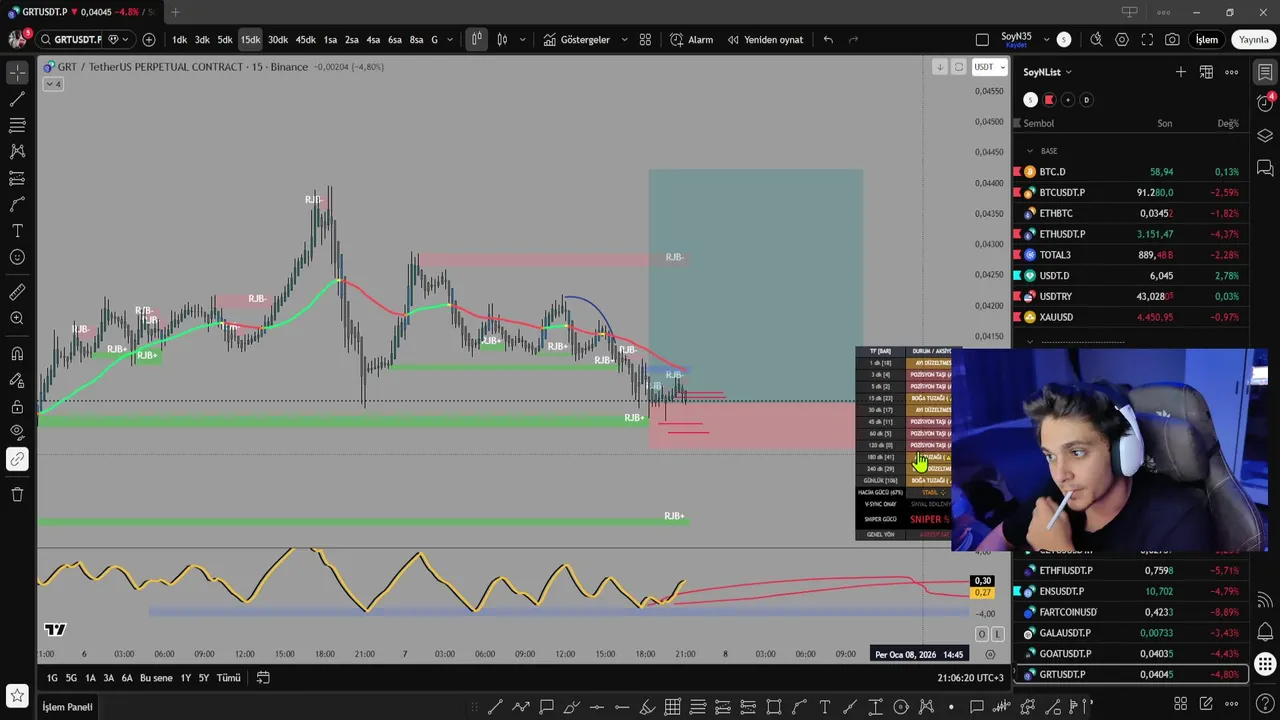
Task: Open the patterns drawing tool group
Action: (x=17, y=151)
